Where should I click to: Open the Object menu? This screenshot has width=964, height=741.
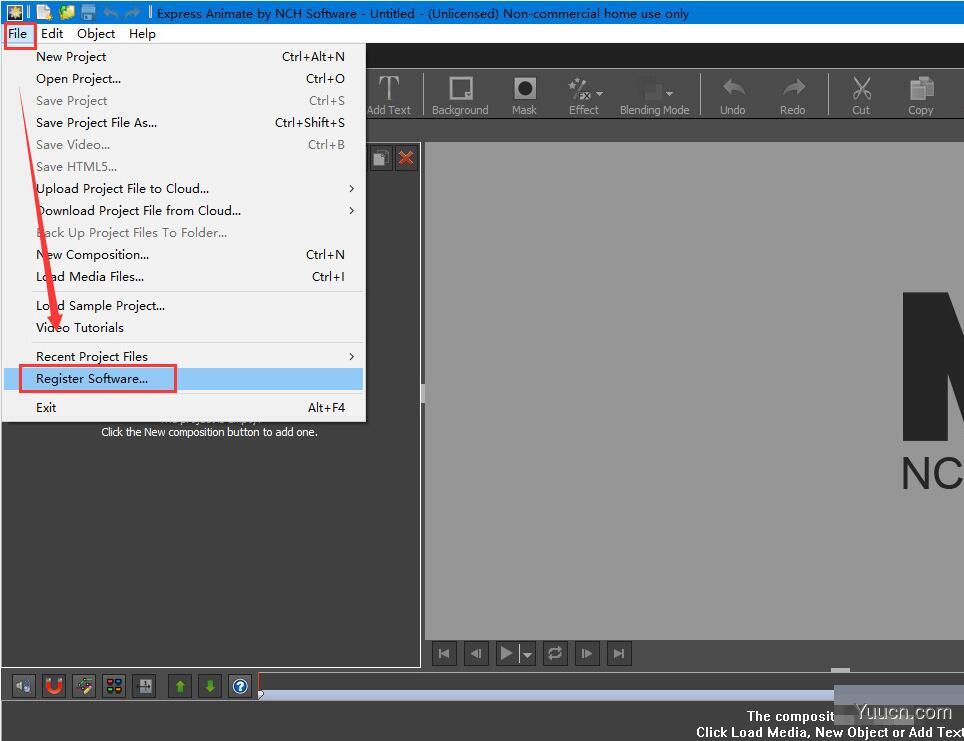coord(95,33)
